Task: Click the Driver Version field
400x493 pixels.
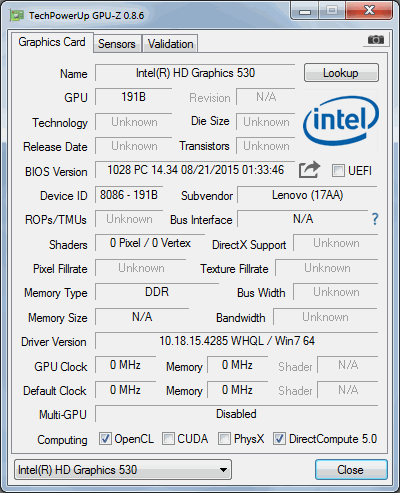Action: [x=237, y=341]
